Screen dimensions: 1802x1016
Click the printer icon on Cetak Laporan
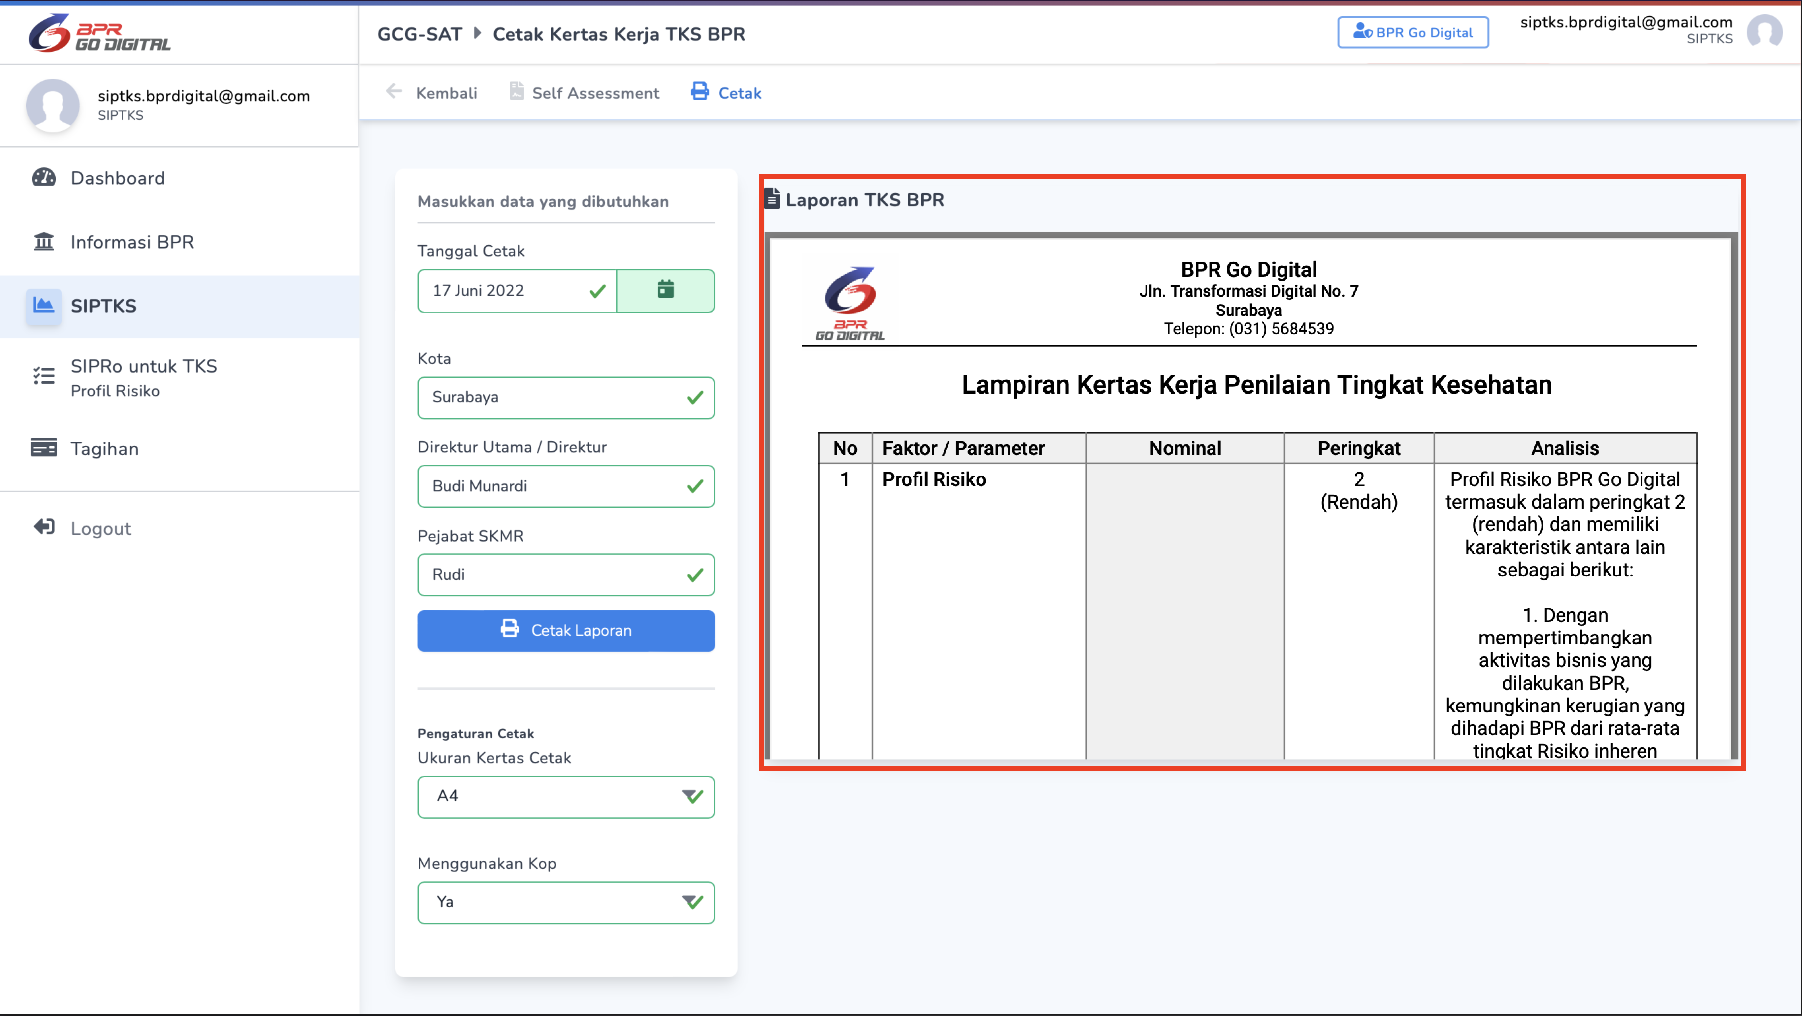510,629
